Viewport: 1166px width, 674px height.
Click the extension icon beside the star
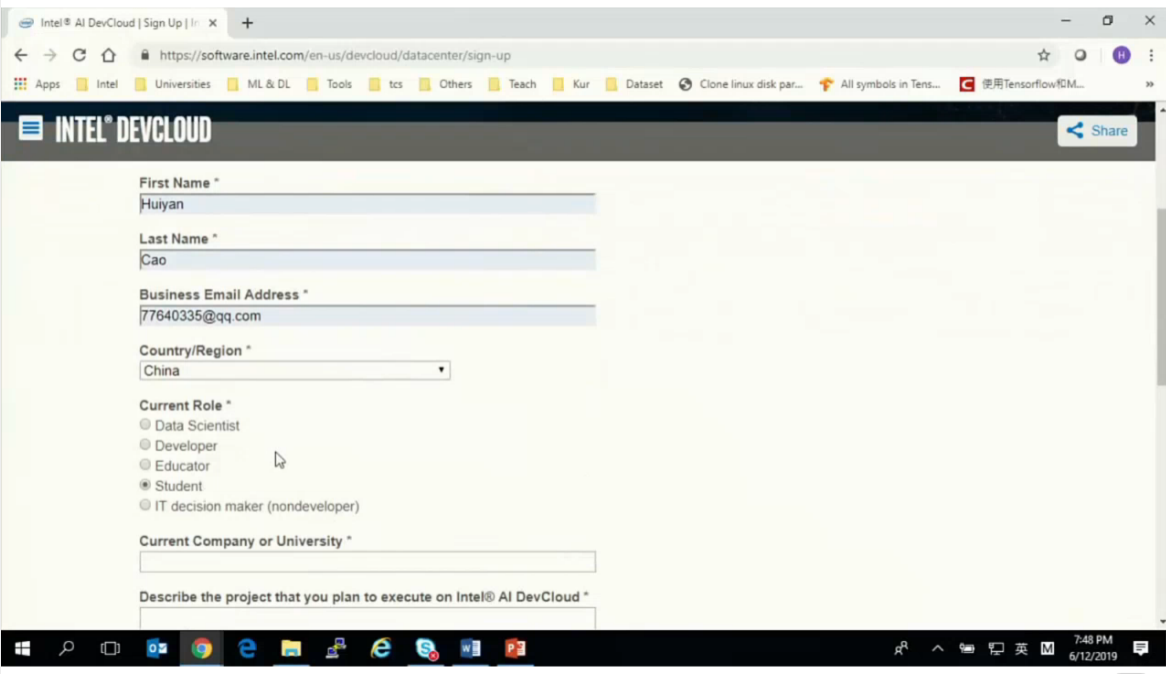1080,55
